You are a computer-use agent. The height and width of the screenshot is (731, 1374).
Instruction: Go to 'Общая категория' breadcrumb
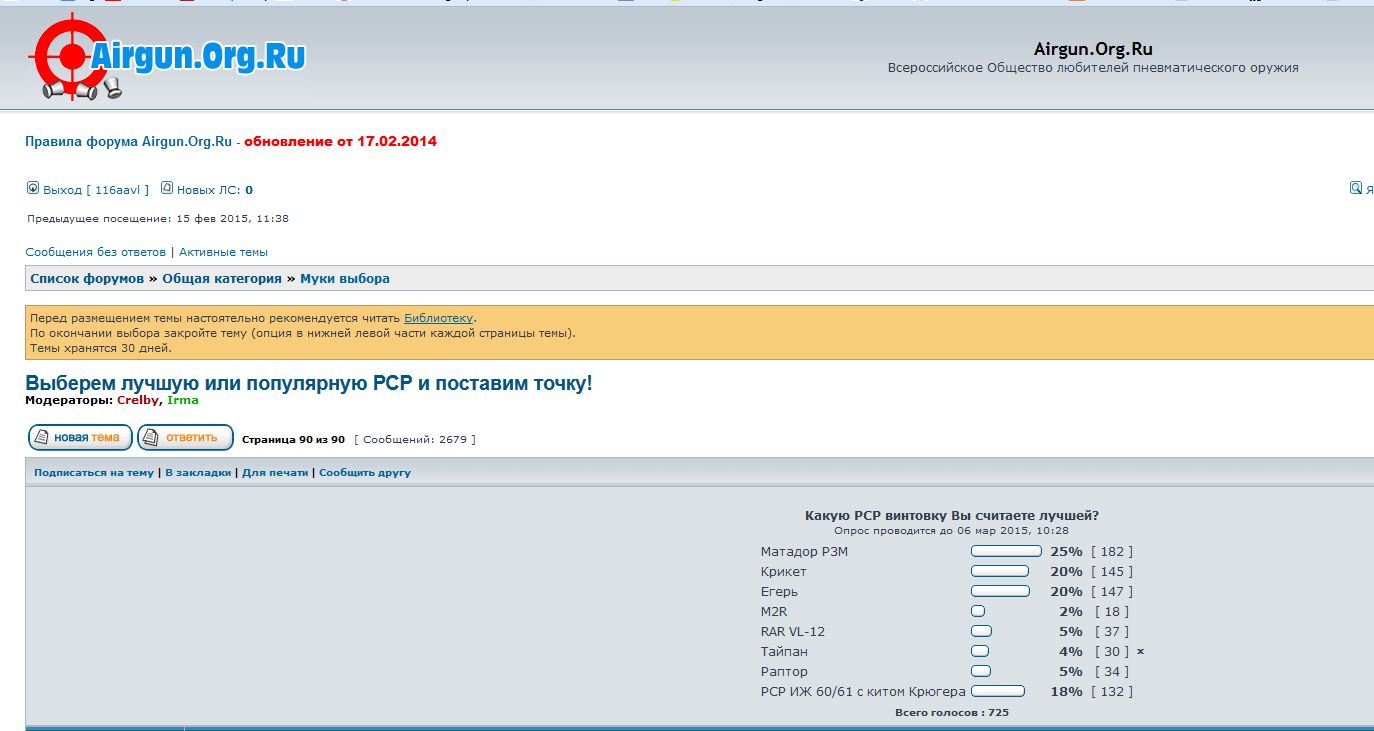(x=224, y=279)
